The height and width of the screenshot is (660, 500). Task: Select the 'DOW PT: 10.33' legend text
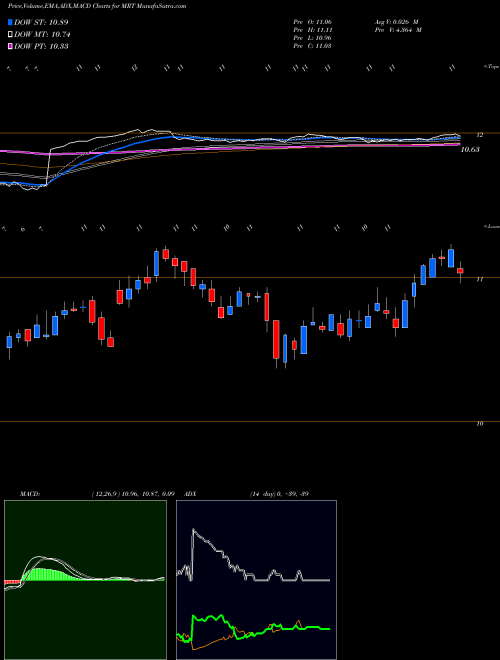[x=41, y=46]
